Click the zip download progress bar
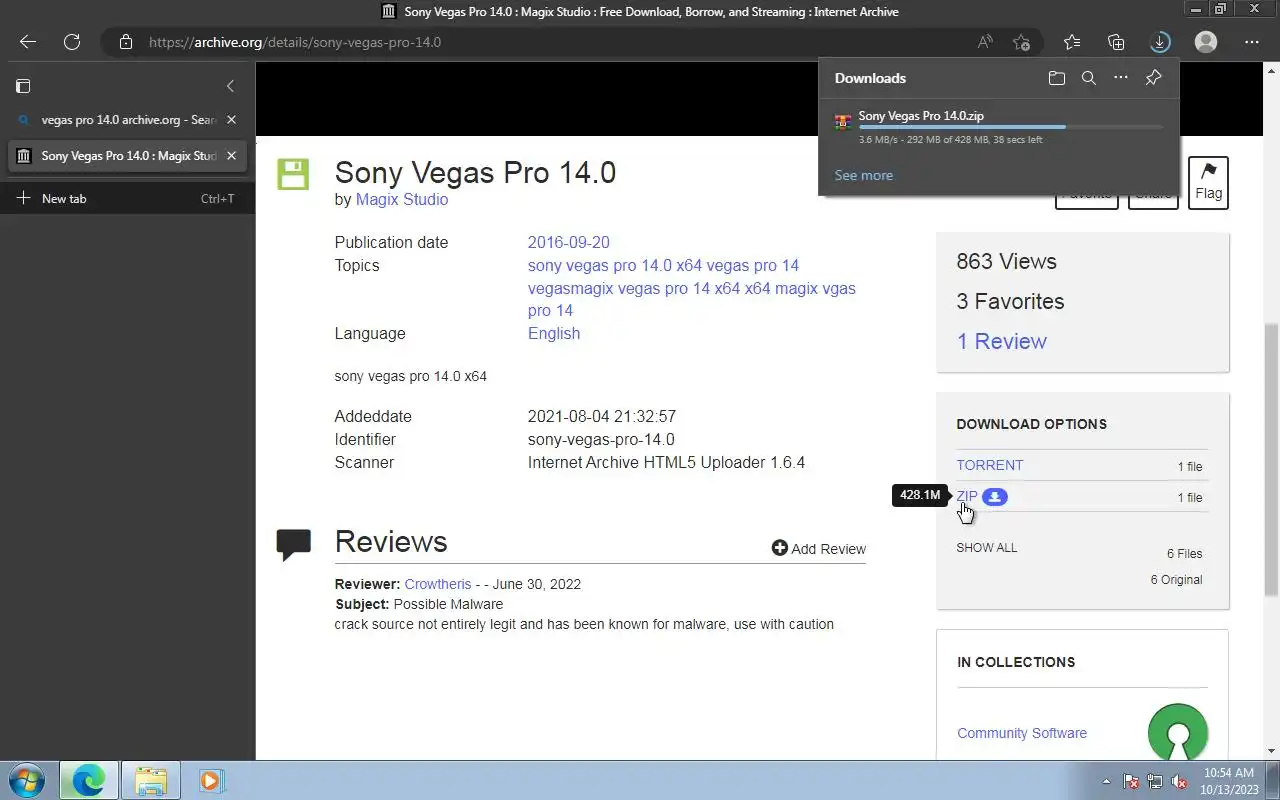 [1010, 127]
